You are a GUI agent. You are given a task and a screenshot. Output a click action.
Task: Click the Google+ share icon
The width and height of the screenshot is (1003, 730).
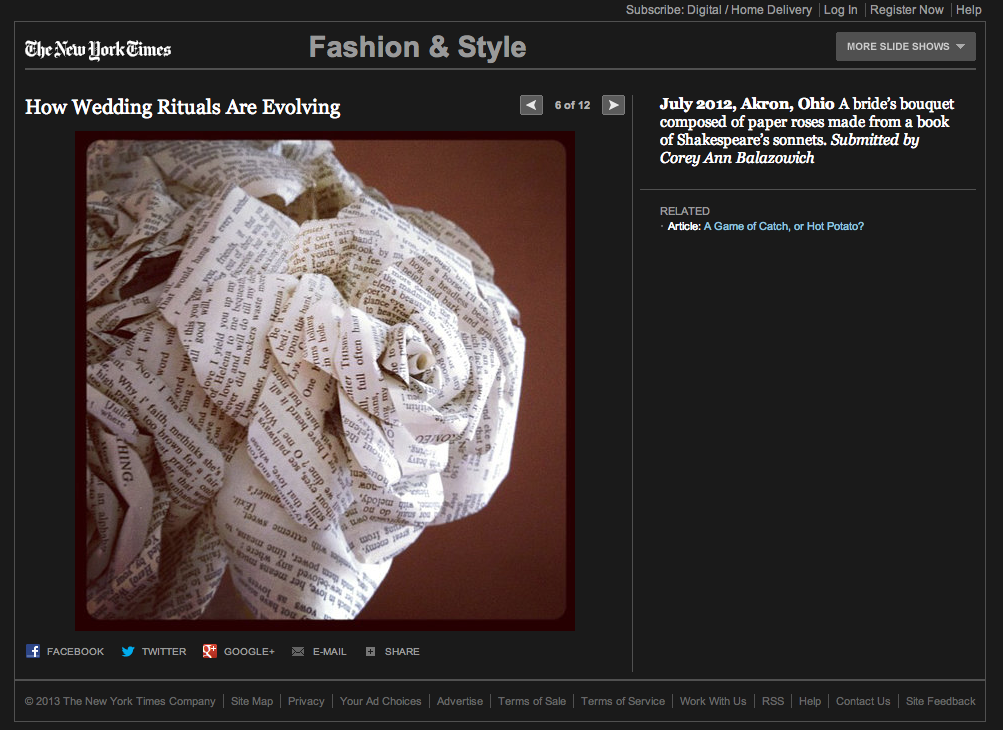(209, 651)
